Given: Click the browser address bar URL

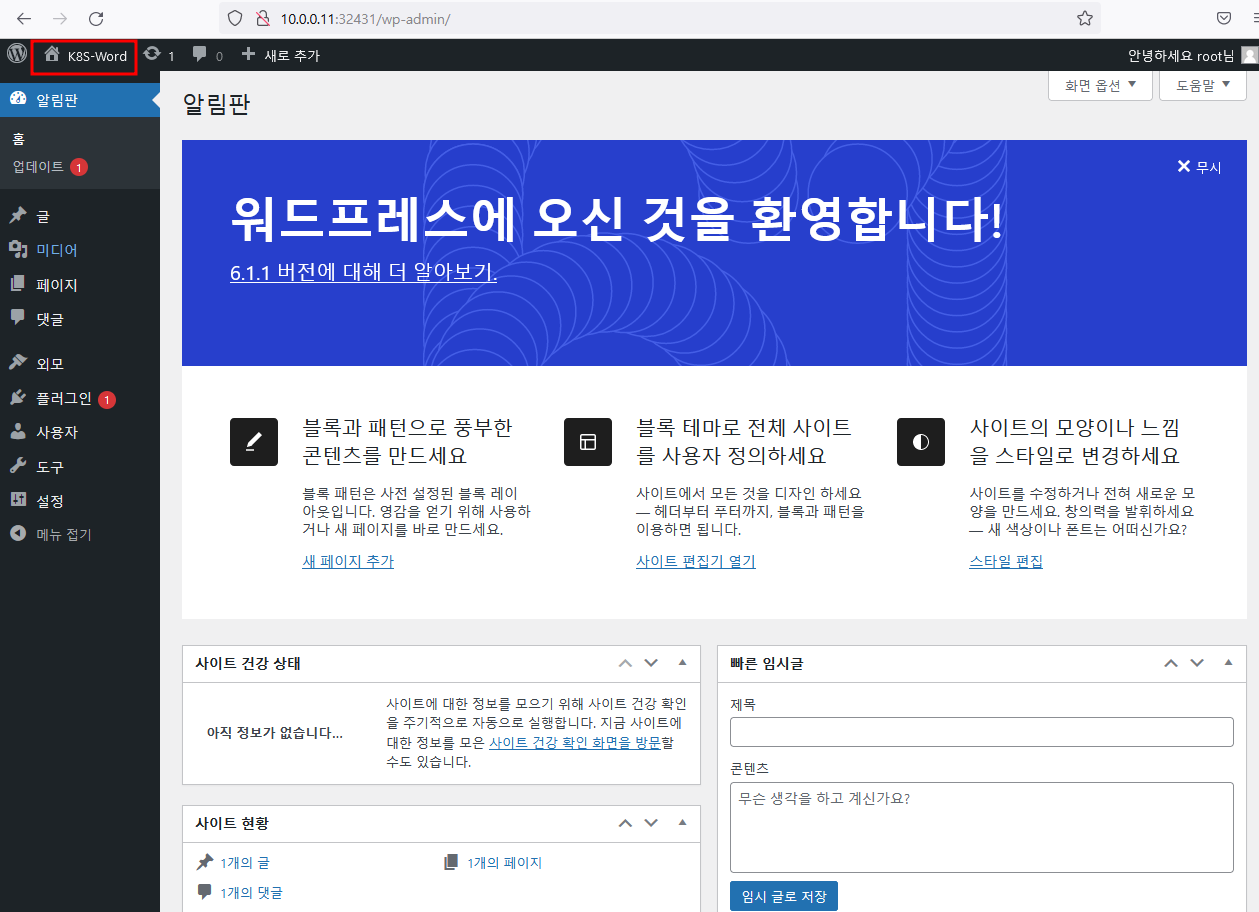Looking at the screenshot, I should pyautogui.click(x=364, y=18).
